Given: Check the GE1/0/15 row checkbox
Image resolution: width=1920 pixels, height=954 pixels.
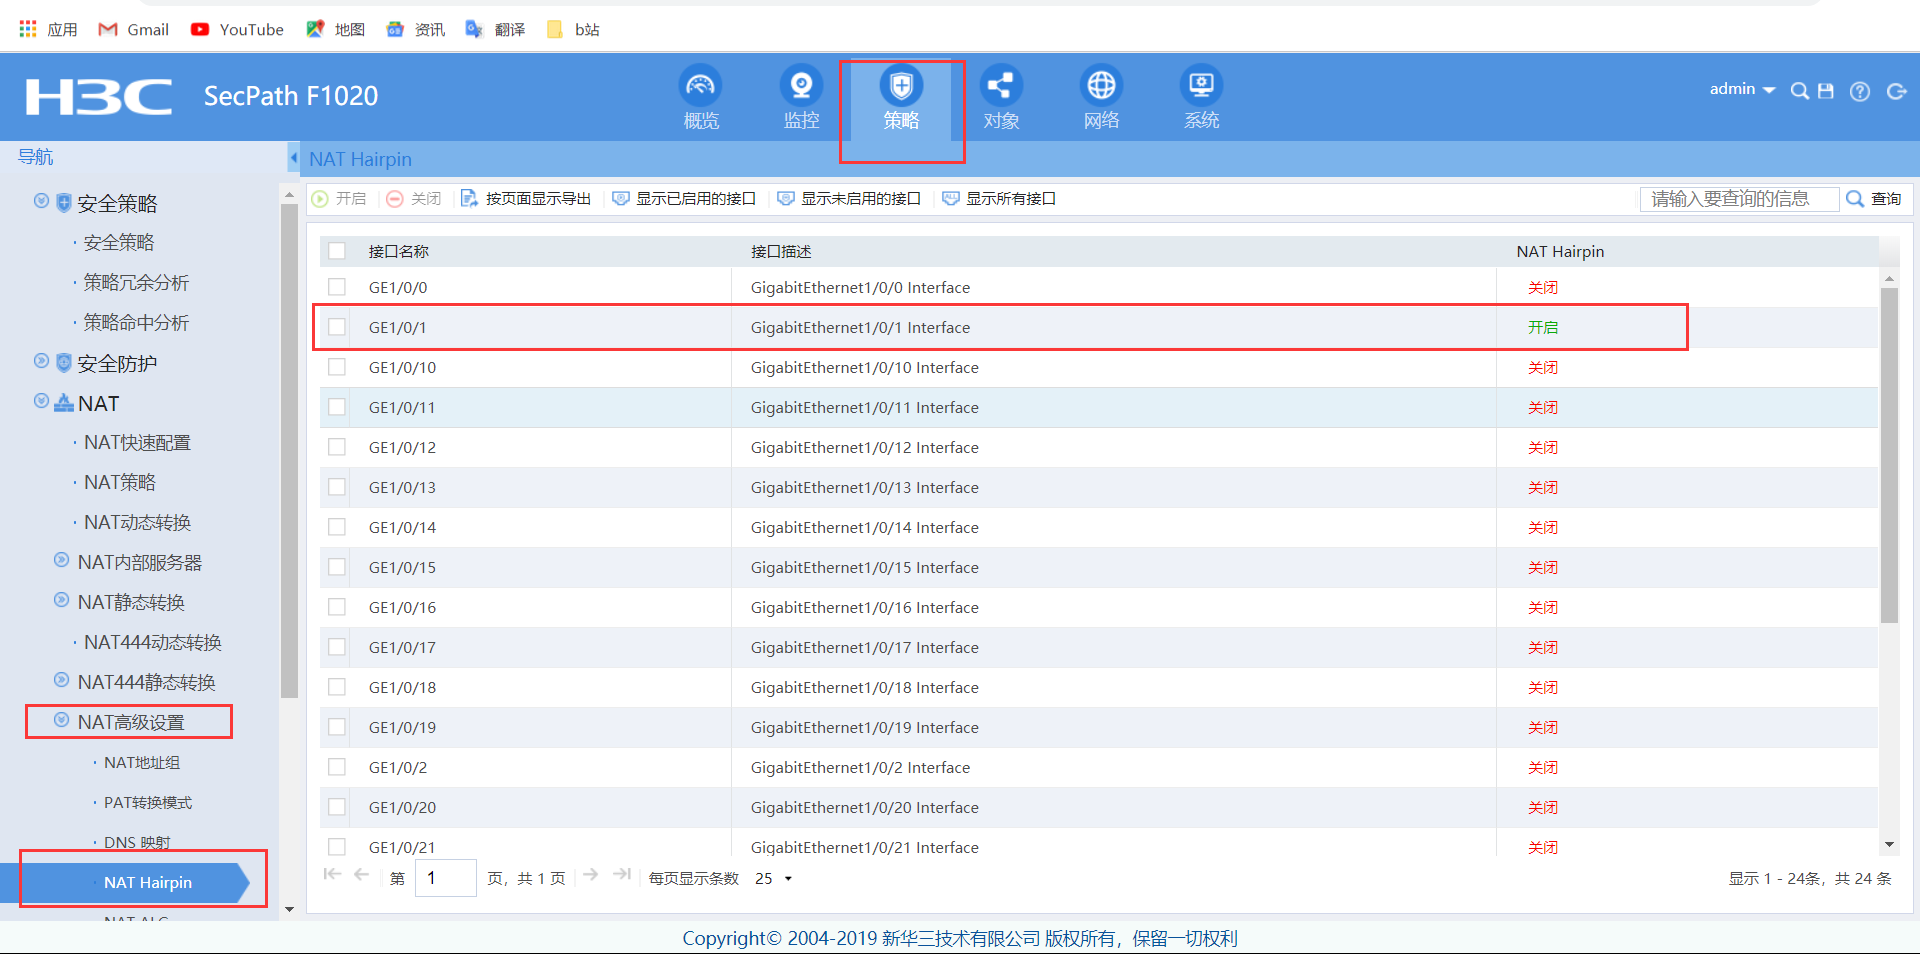Looking at the screenshot, I should pyautogui.click(x=337, y=567).
